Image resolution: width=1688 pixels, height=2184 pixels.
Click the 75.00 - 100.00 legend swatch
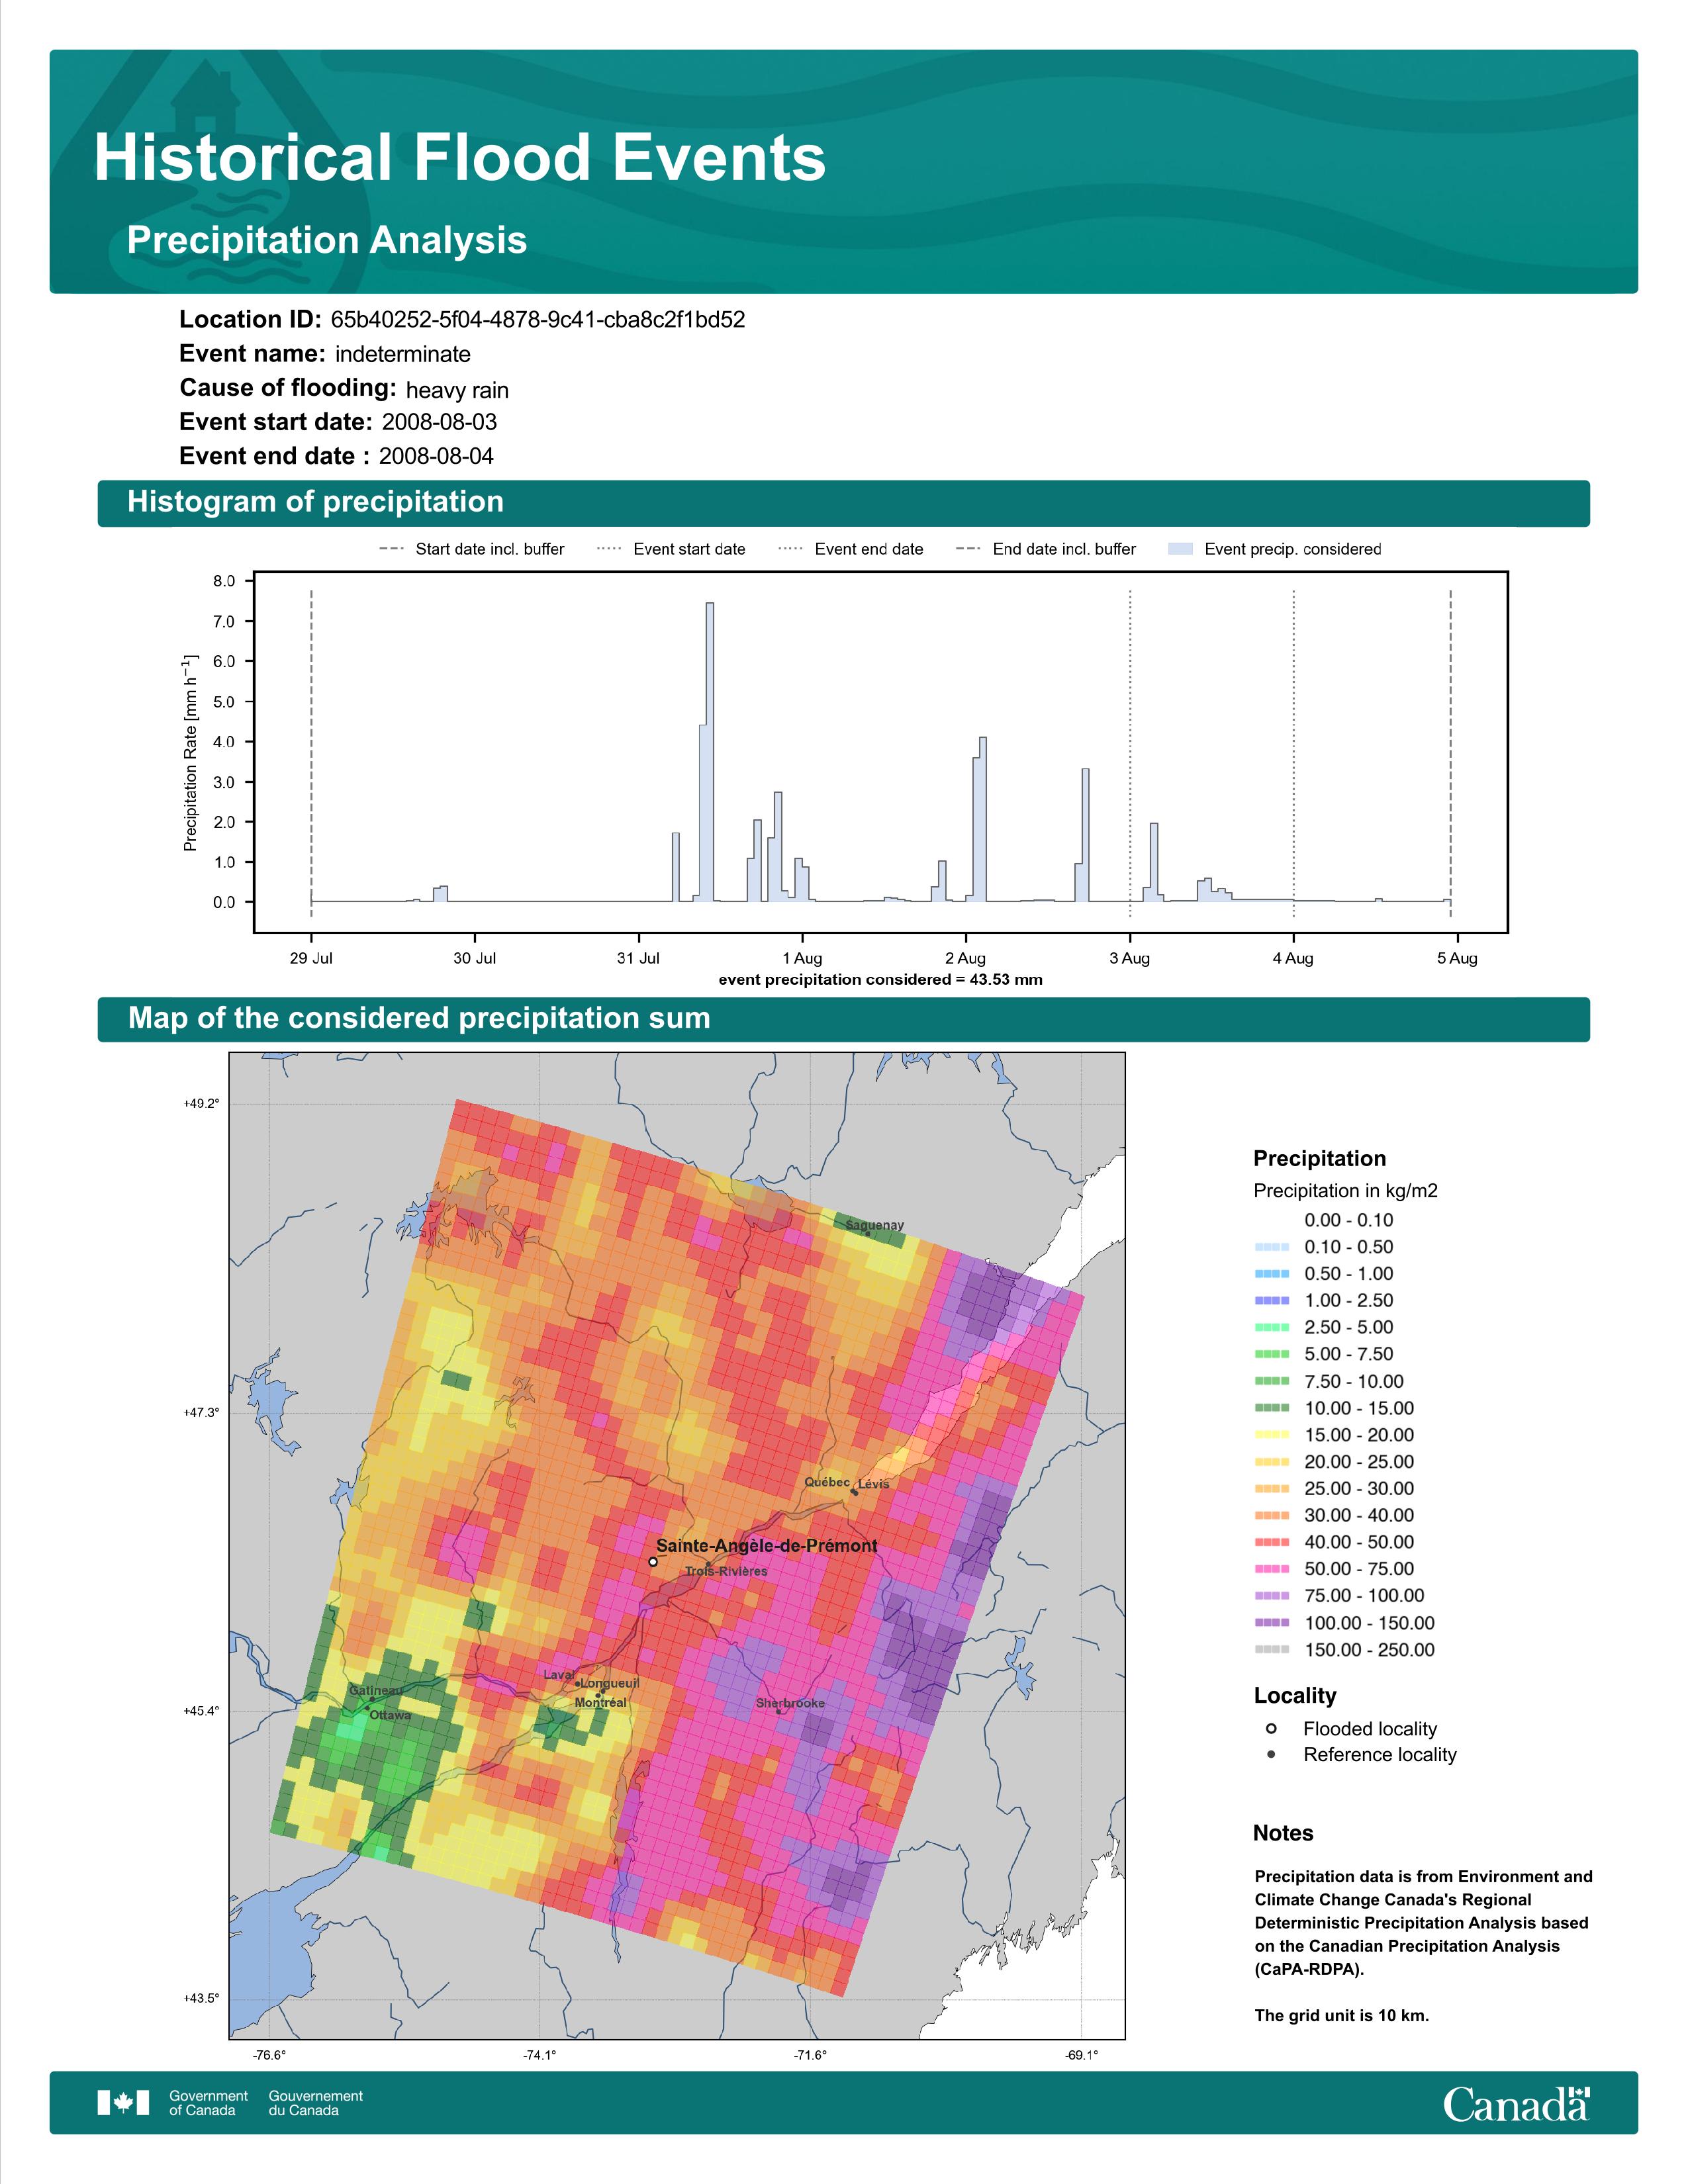click(1271, 1596)
